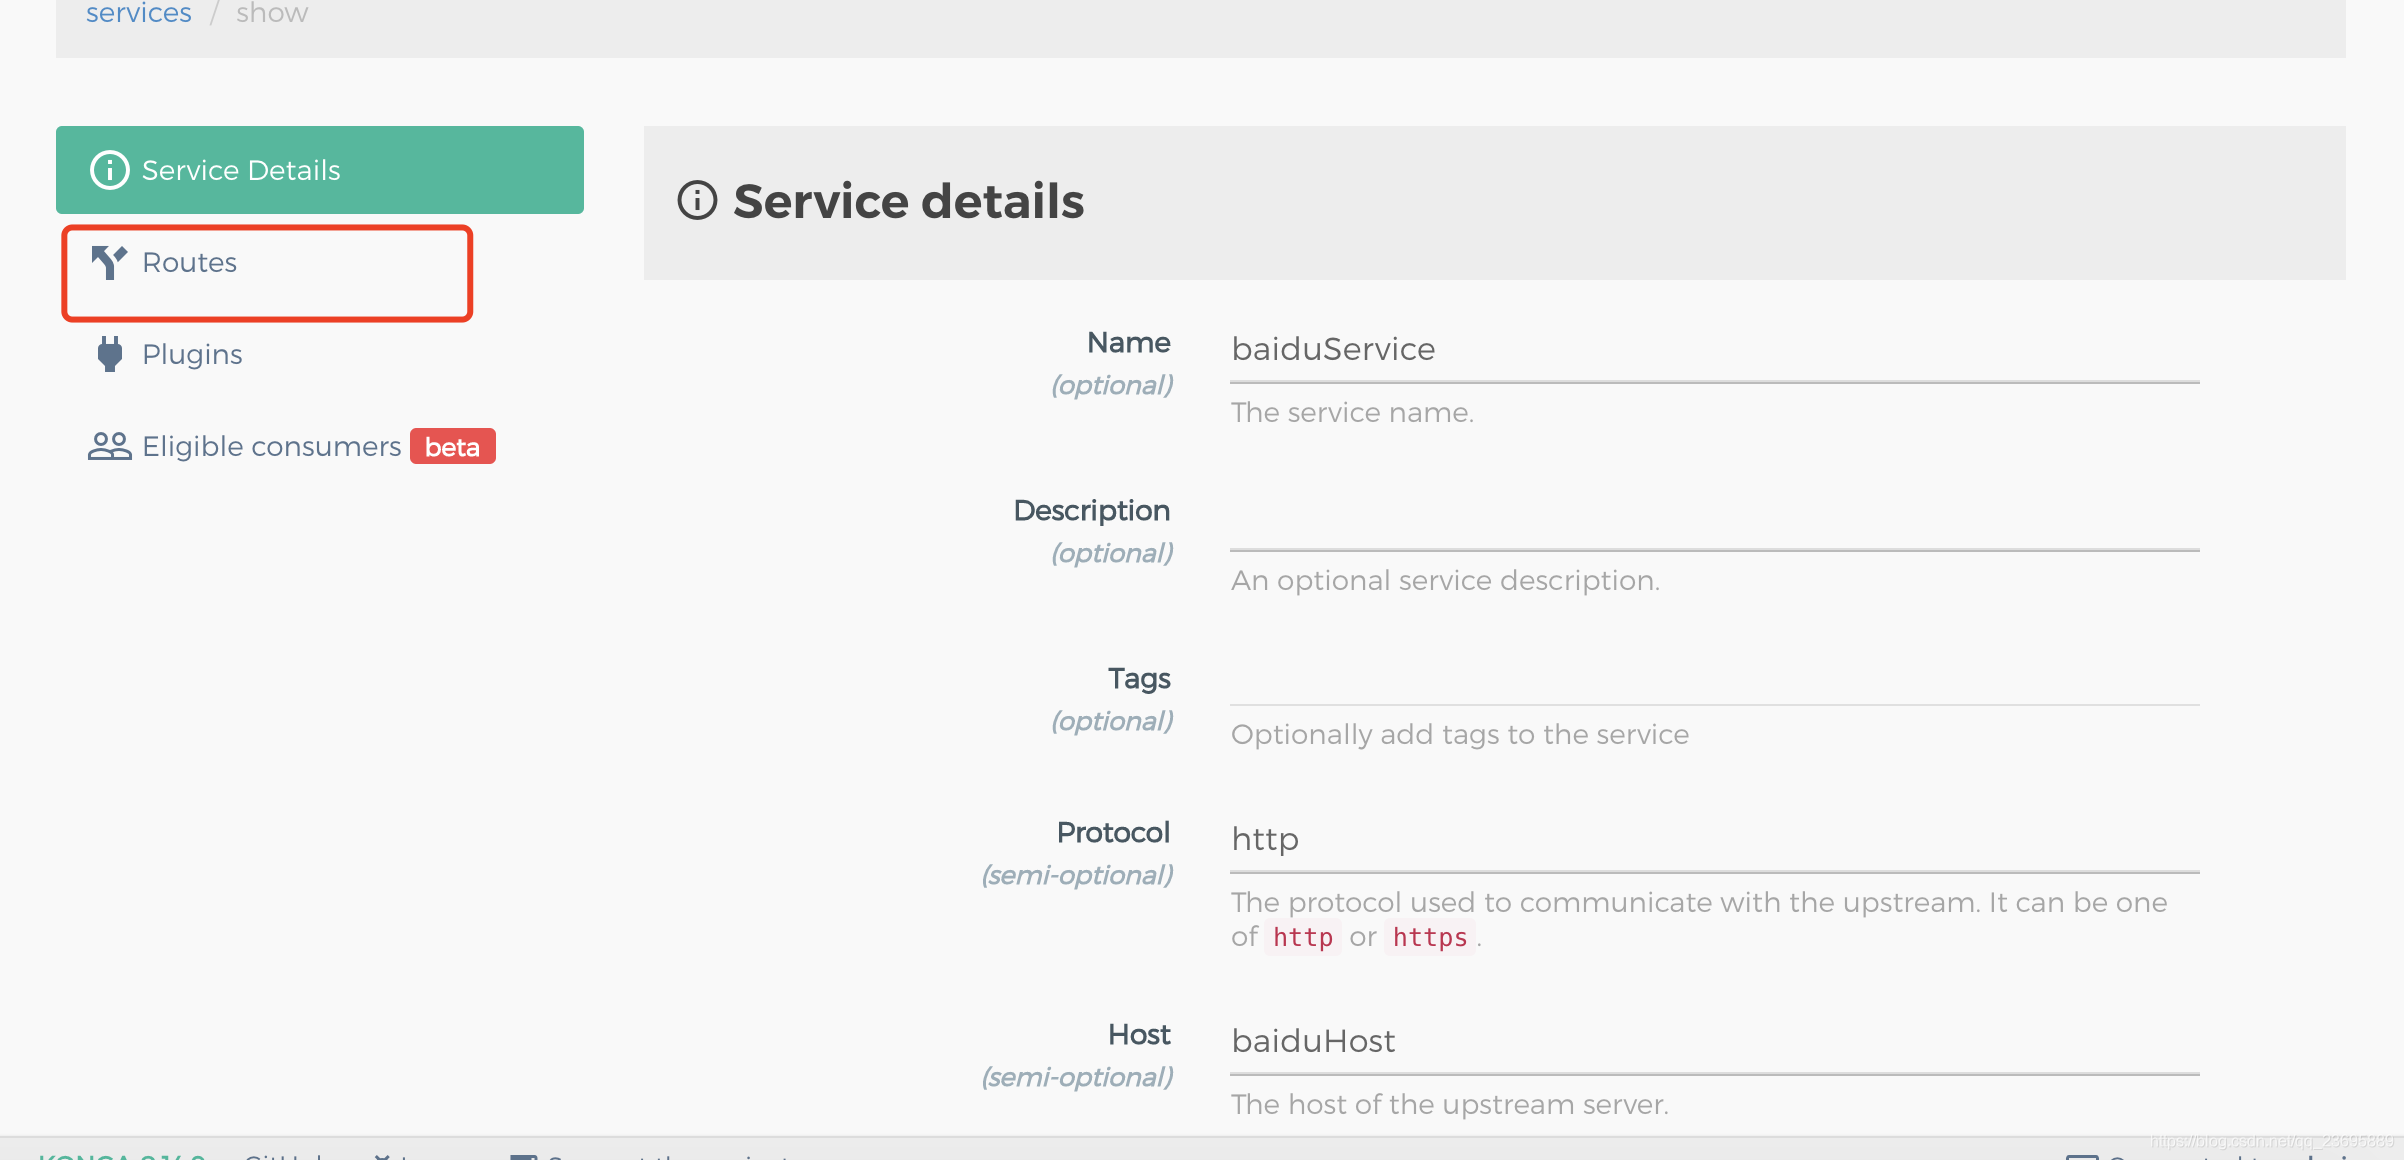Click the red https code text
This screenshot has height=1160, width=2404.
[x=1430, y=938]
